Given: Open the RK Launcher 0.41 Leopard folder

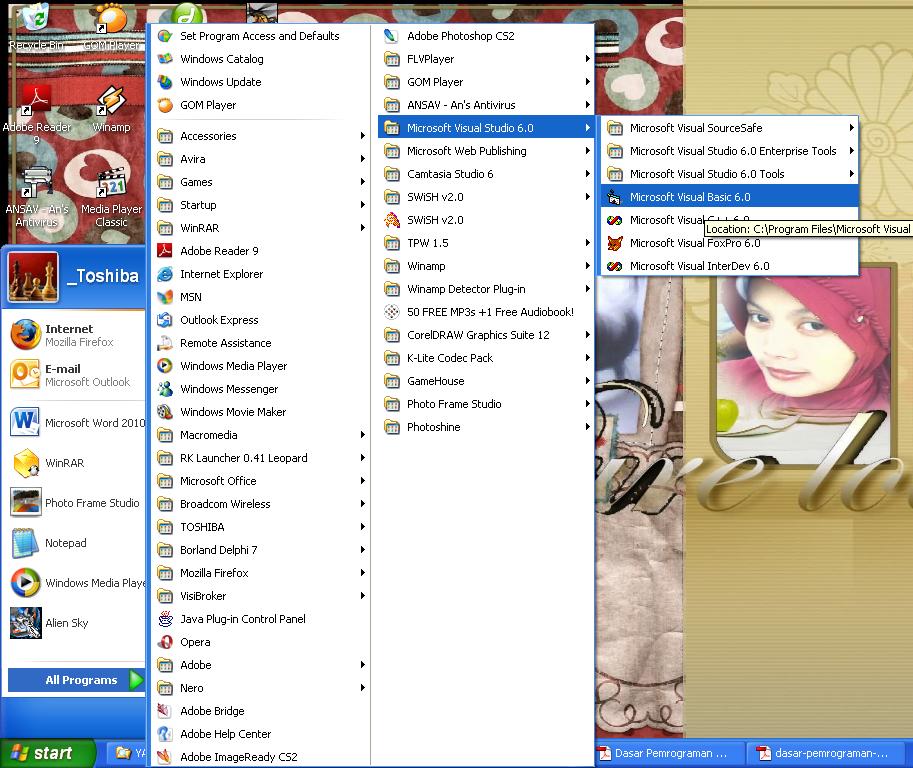Looking at the screenshot, I should pos(261,458).
